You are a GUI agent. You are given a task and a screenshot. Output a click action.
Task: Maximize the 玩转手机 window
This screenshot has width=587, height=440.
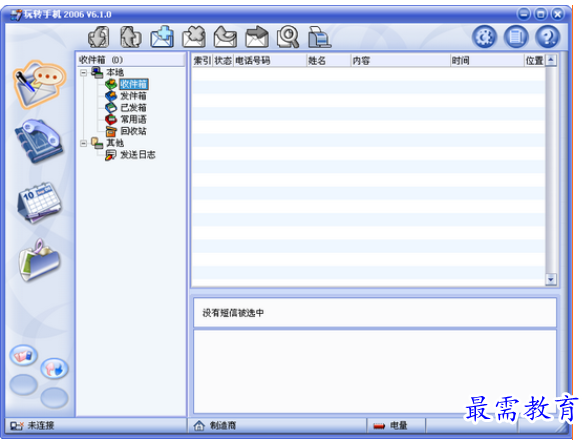pos(541,14)
